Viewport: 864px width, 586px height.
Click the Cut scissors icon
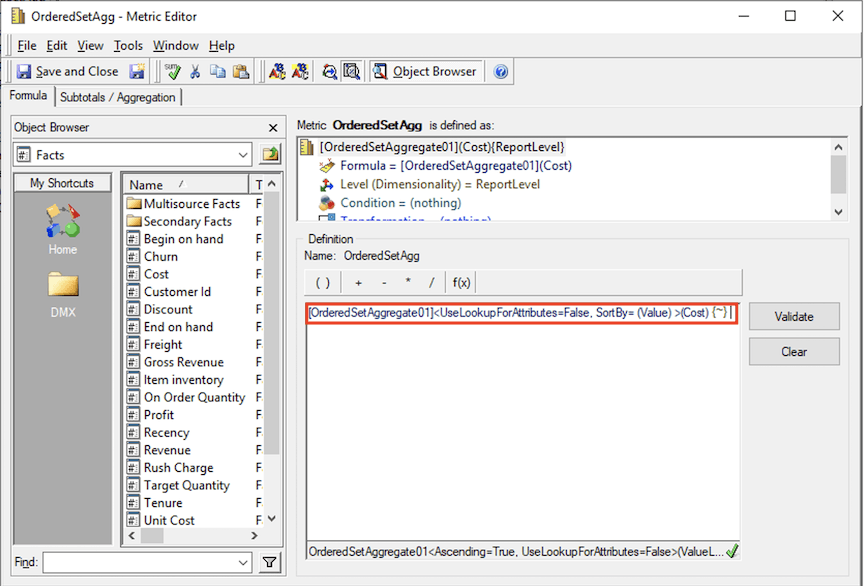pyautogui.click(x=196, y=72)
